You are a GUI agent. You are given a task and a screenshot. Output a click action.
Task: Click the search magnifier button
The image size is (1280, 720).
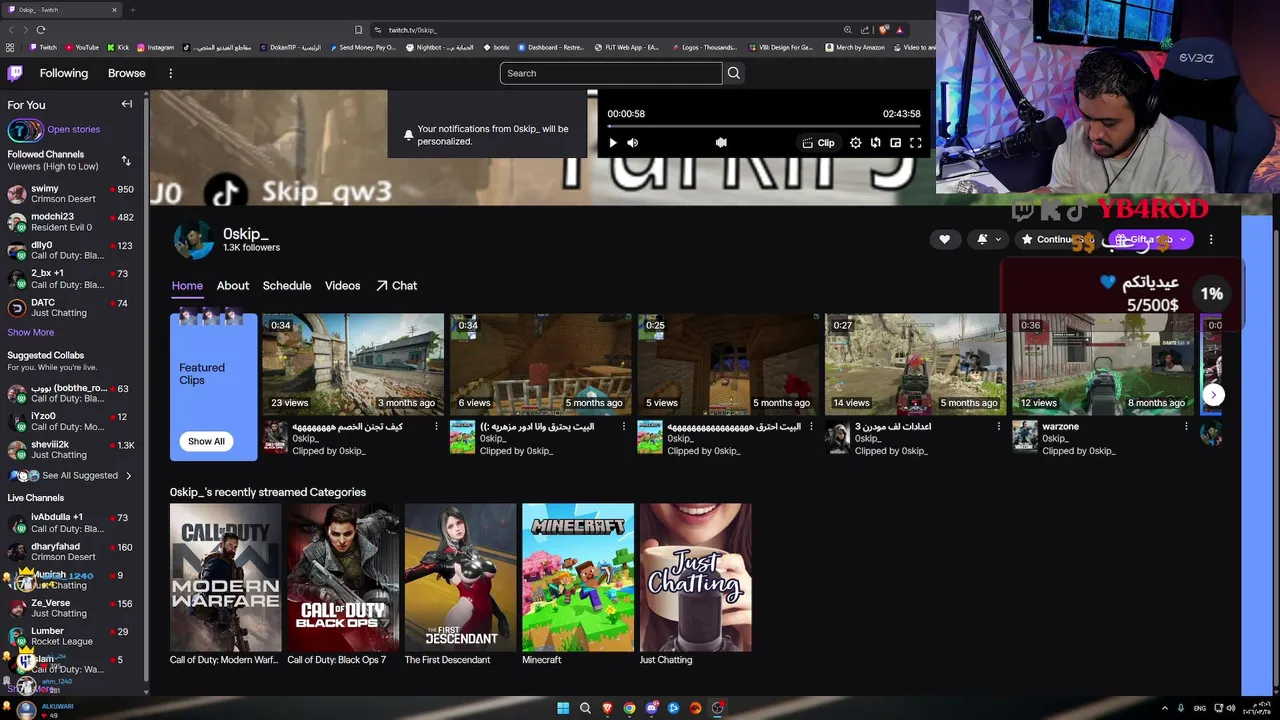(x=734, y=73)
